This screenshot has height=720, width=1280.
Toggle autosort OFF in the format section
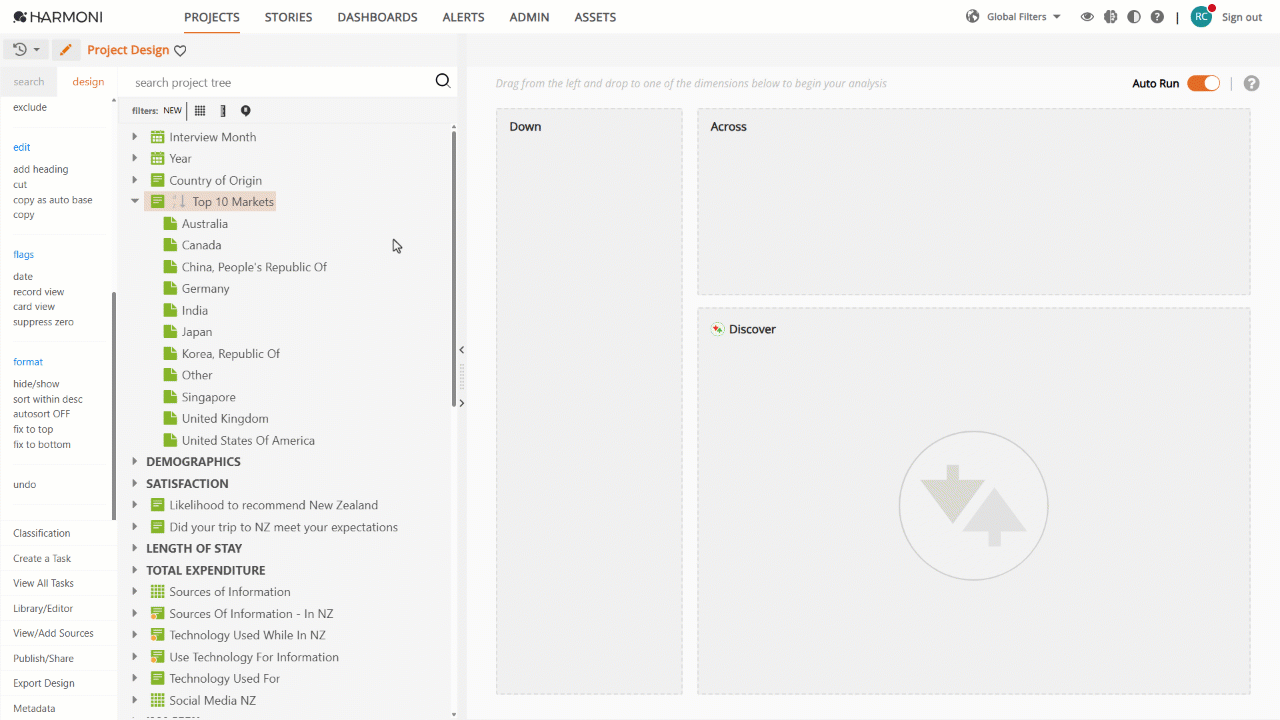(41, 414)
